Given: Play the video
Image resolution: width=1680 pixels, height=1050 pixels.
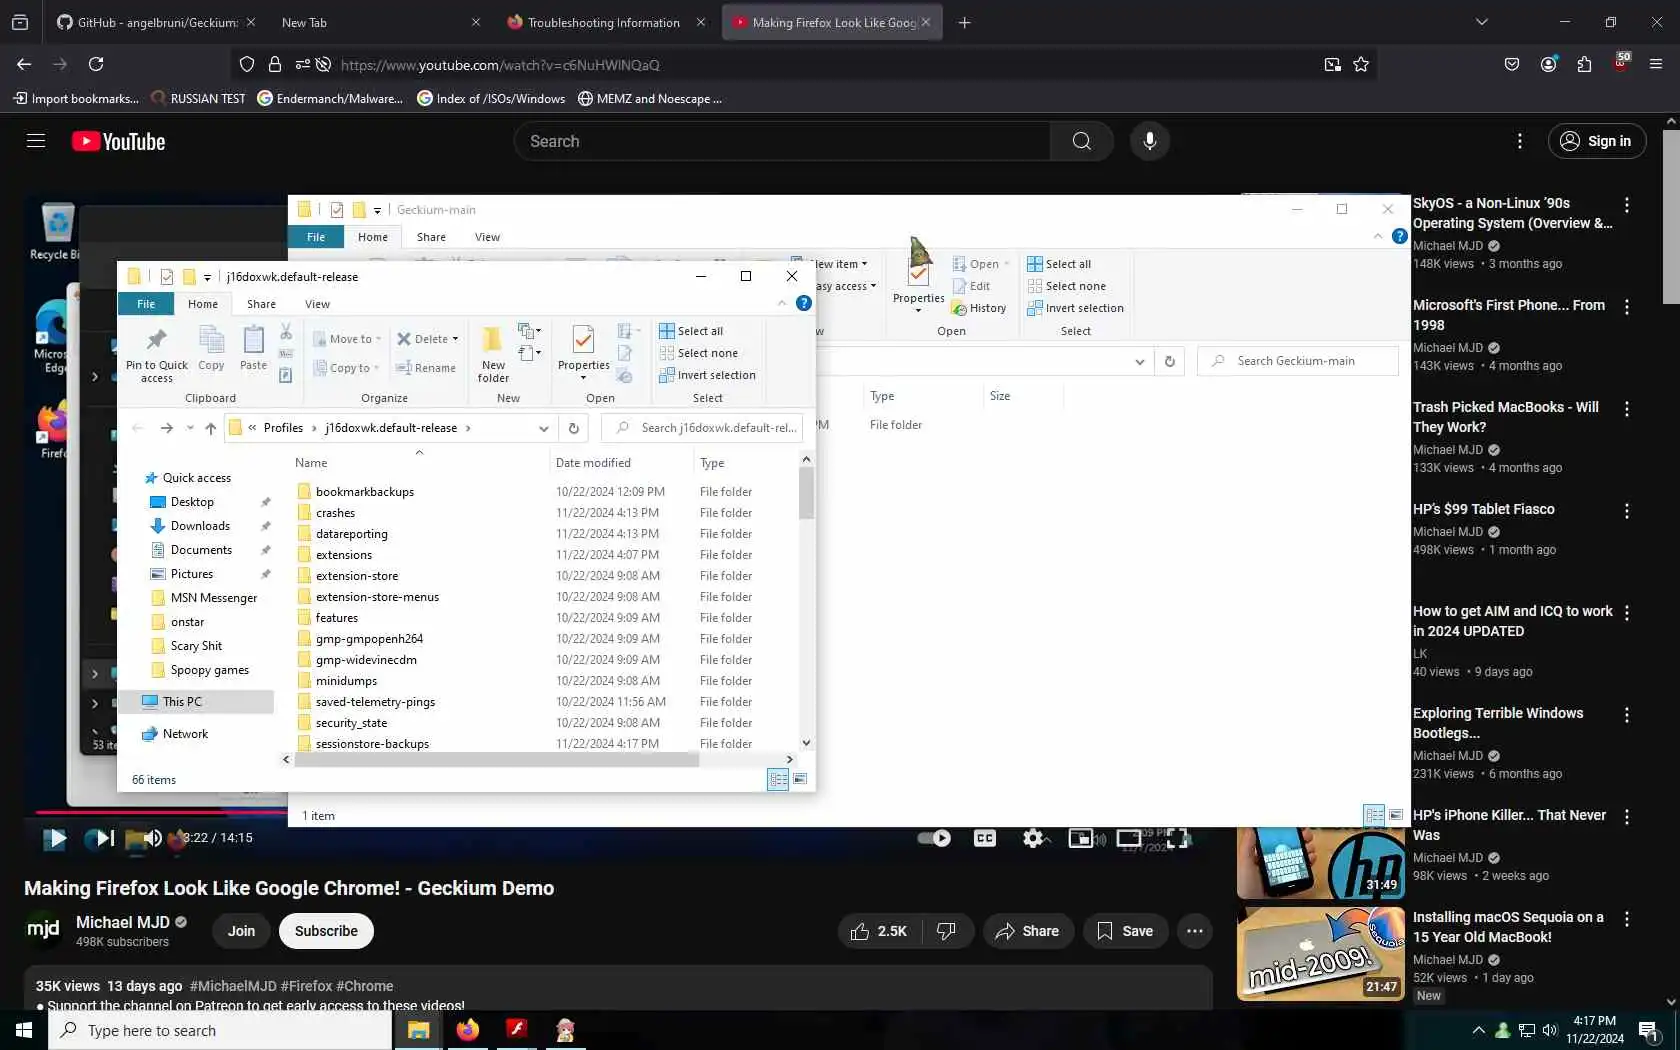Looking at the screenshot, I should (55, 838).
